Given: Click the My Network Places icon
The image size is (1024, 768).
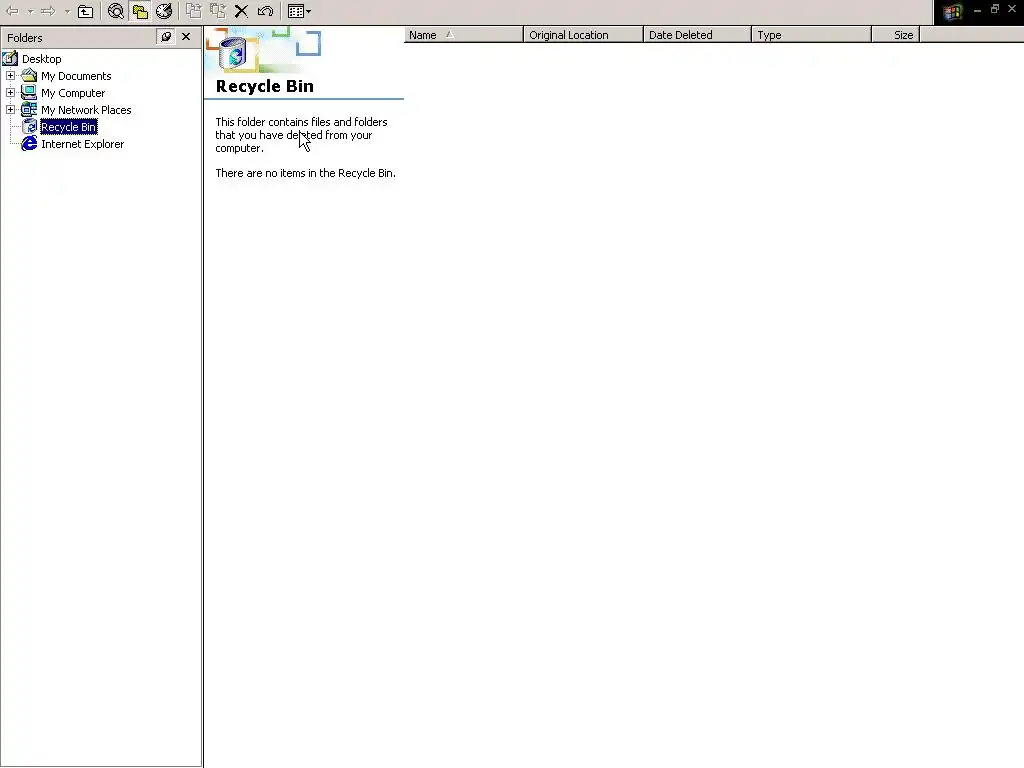Looking at the screenshot, I should coord(29,110).
